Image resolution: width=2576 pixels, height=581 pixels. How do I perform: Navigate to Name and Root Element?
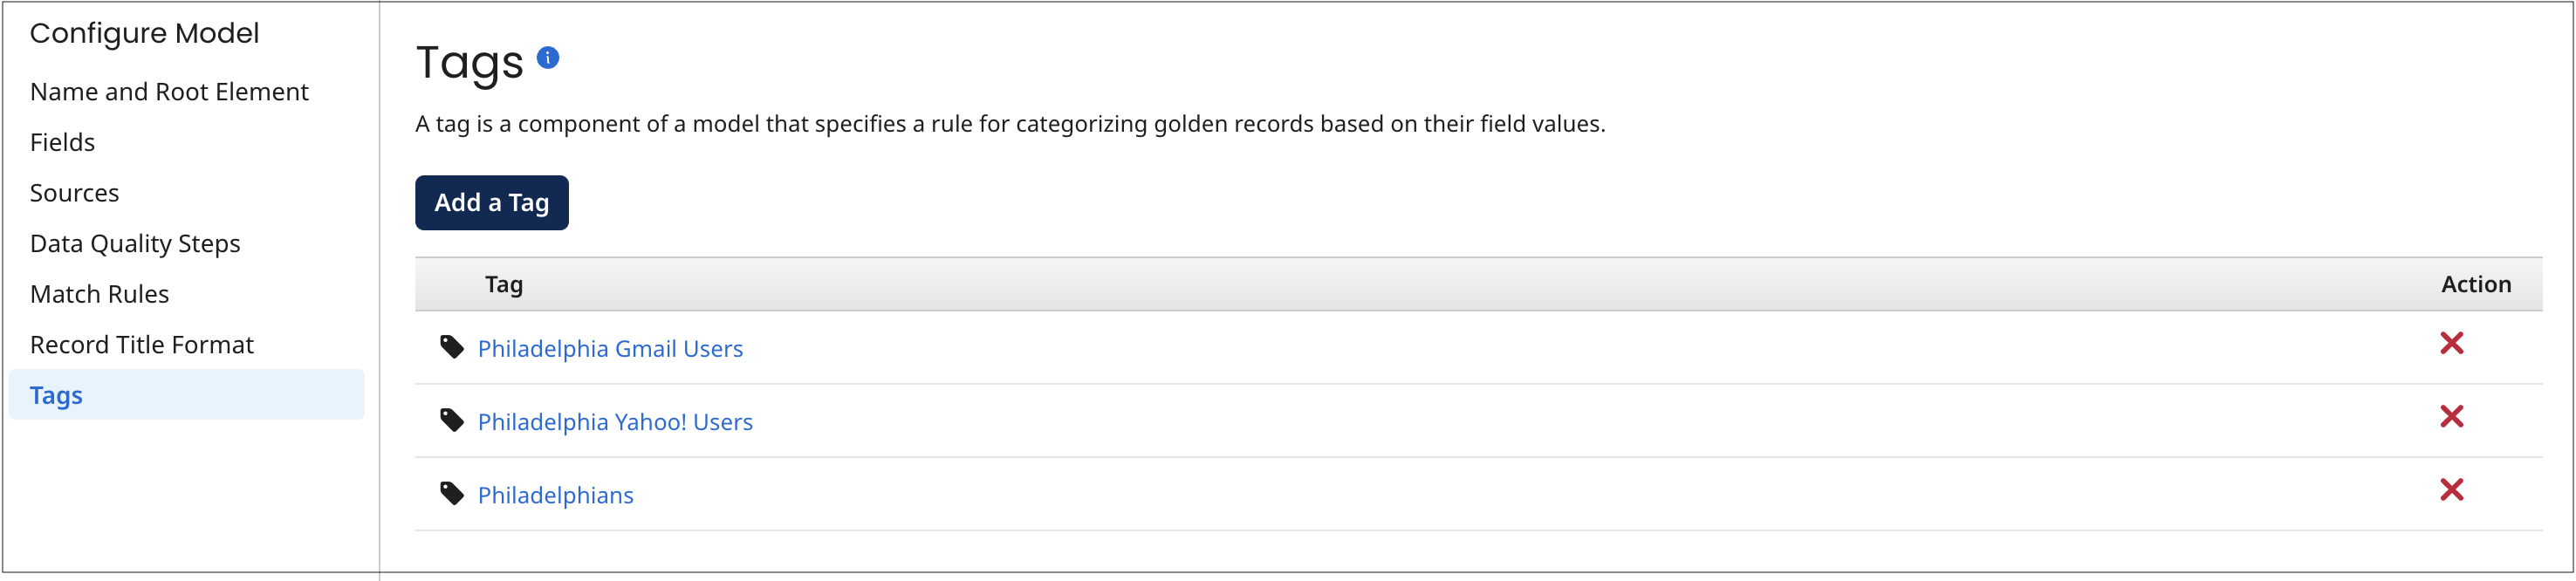point(169,91)
